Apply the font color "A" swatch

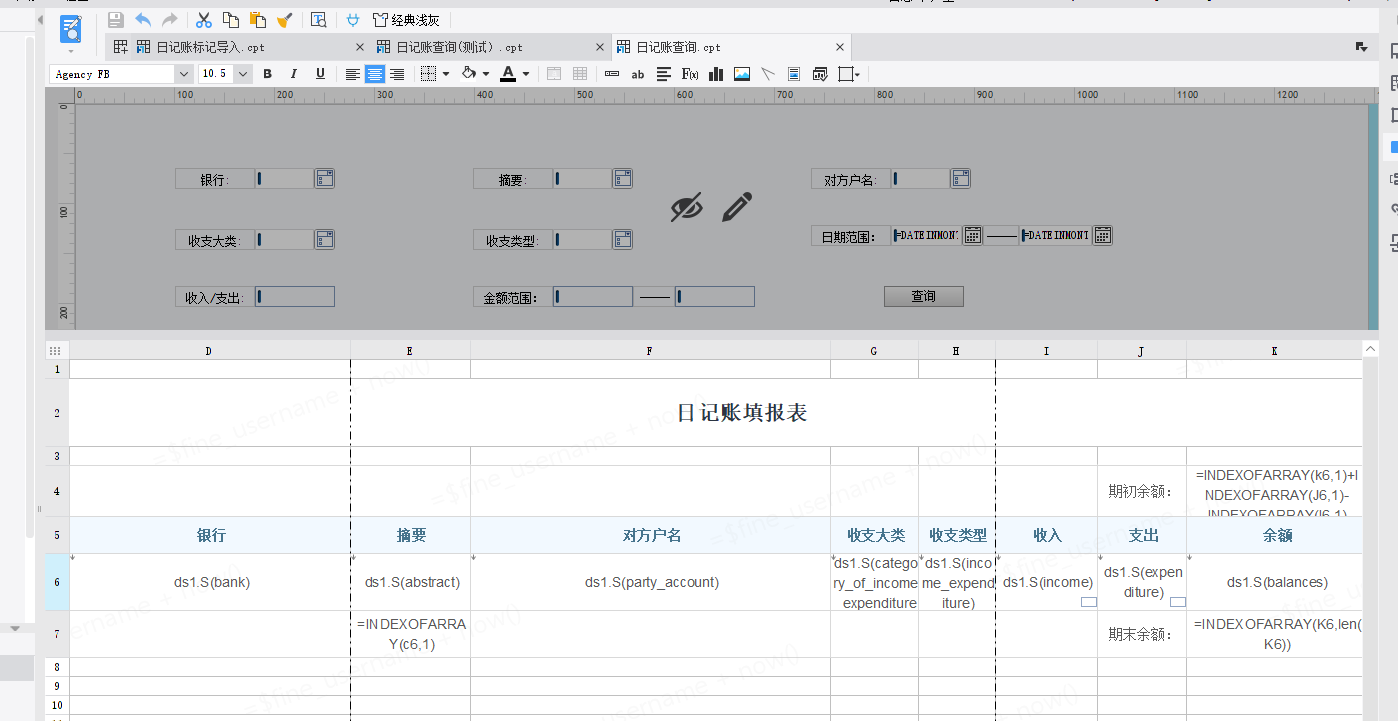point(508,74)
